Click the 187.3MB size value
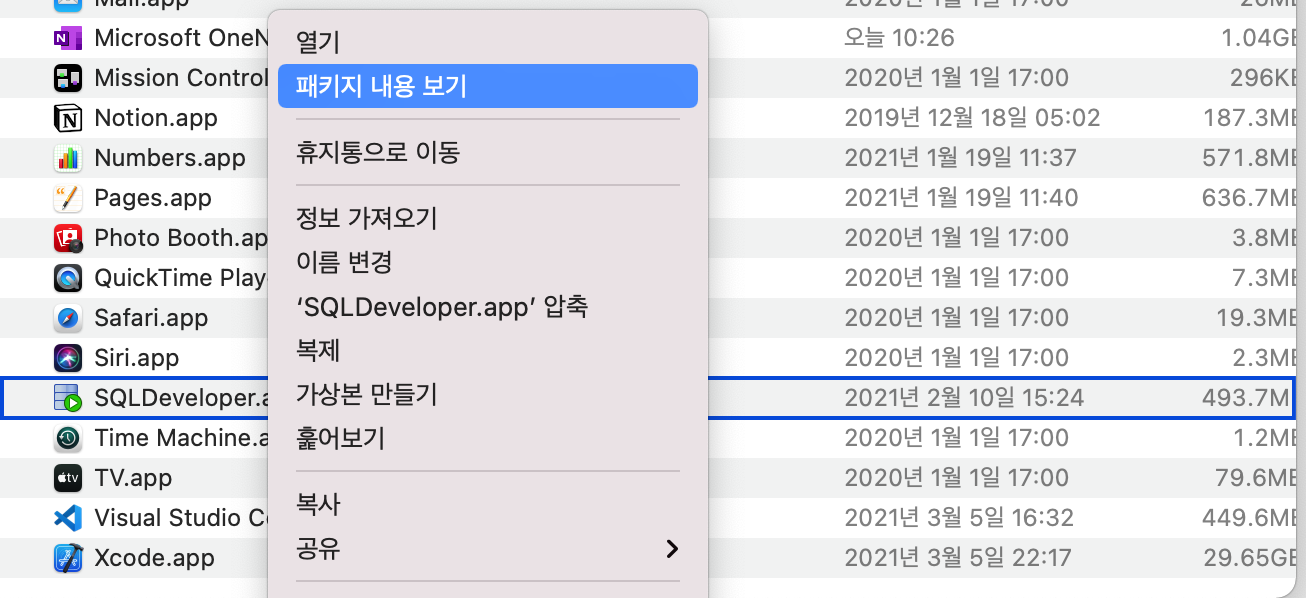Image resolution: width=1306 pixels, height=598 pixels. [1248, 118]
